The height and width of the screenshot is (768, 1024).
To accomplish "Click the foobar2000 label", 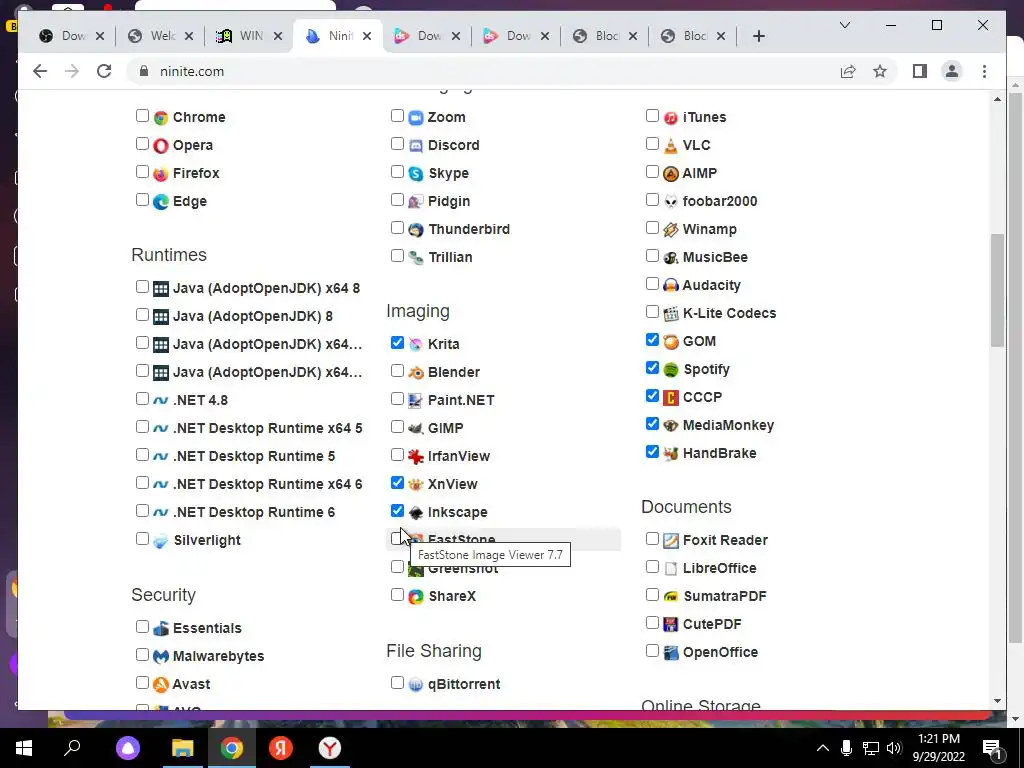I will [720, 202].
